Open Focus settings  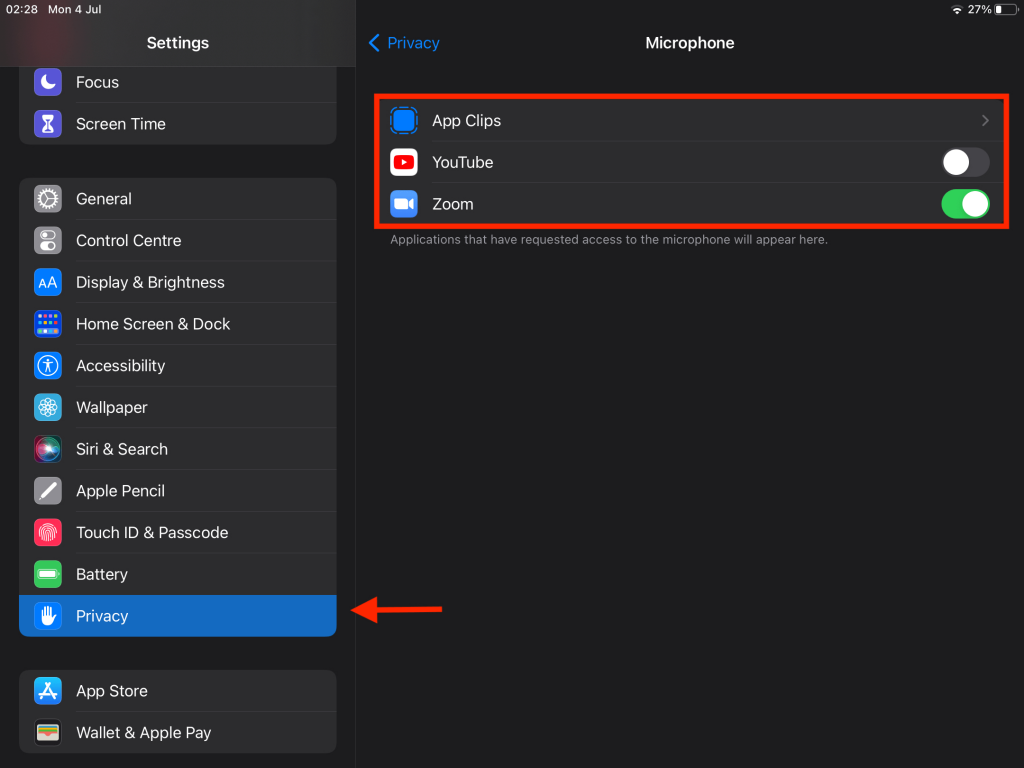click(x=178, y=82)
